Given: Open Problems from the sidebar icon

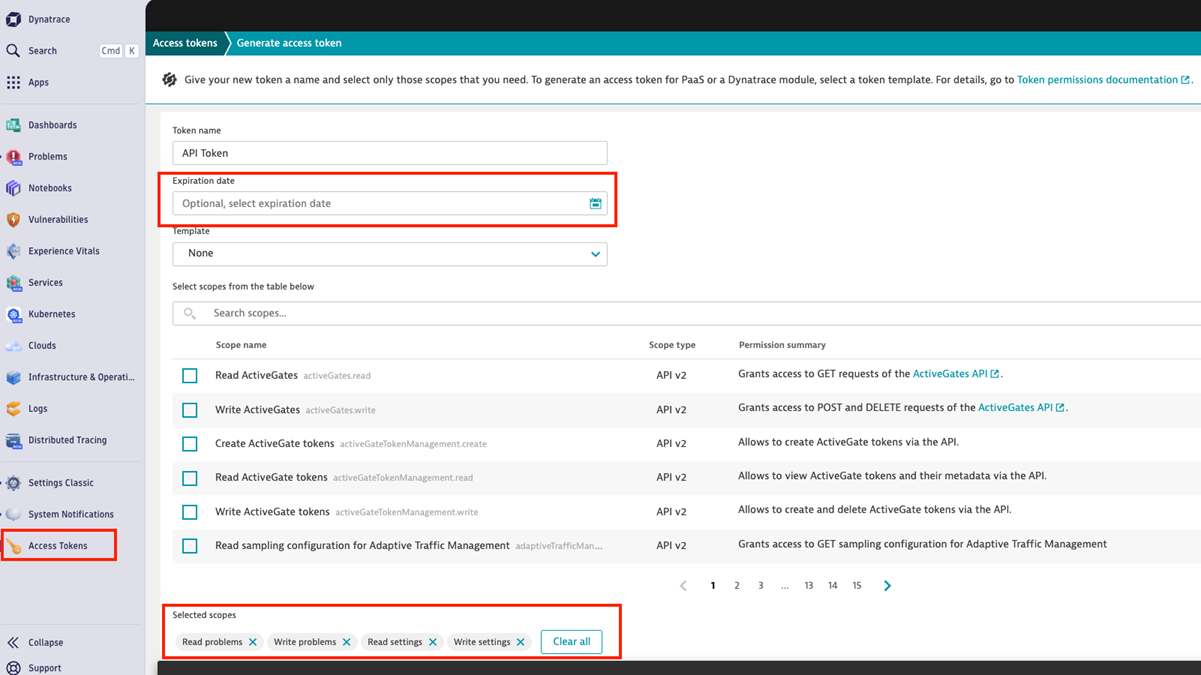Looking at the screenshot, I should click(x=13, y=157).
